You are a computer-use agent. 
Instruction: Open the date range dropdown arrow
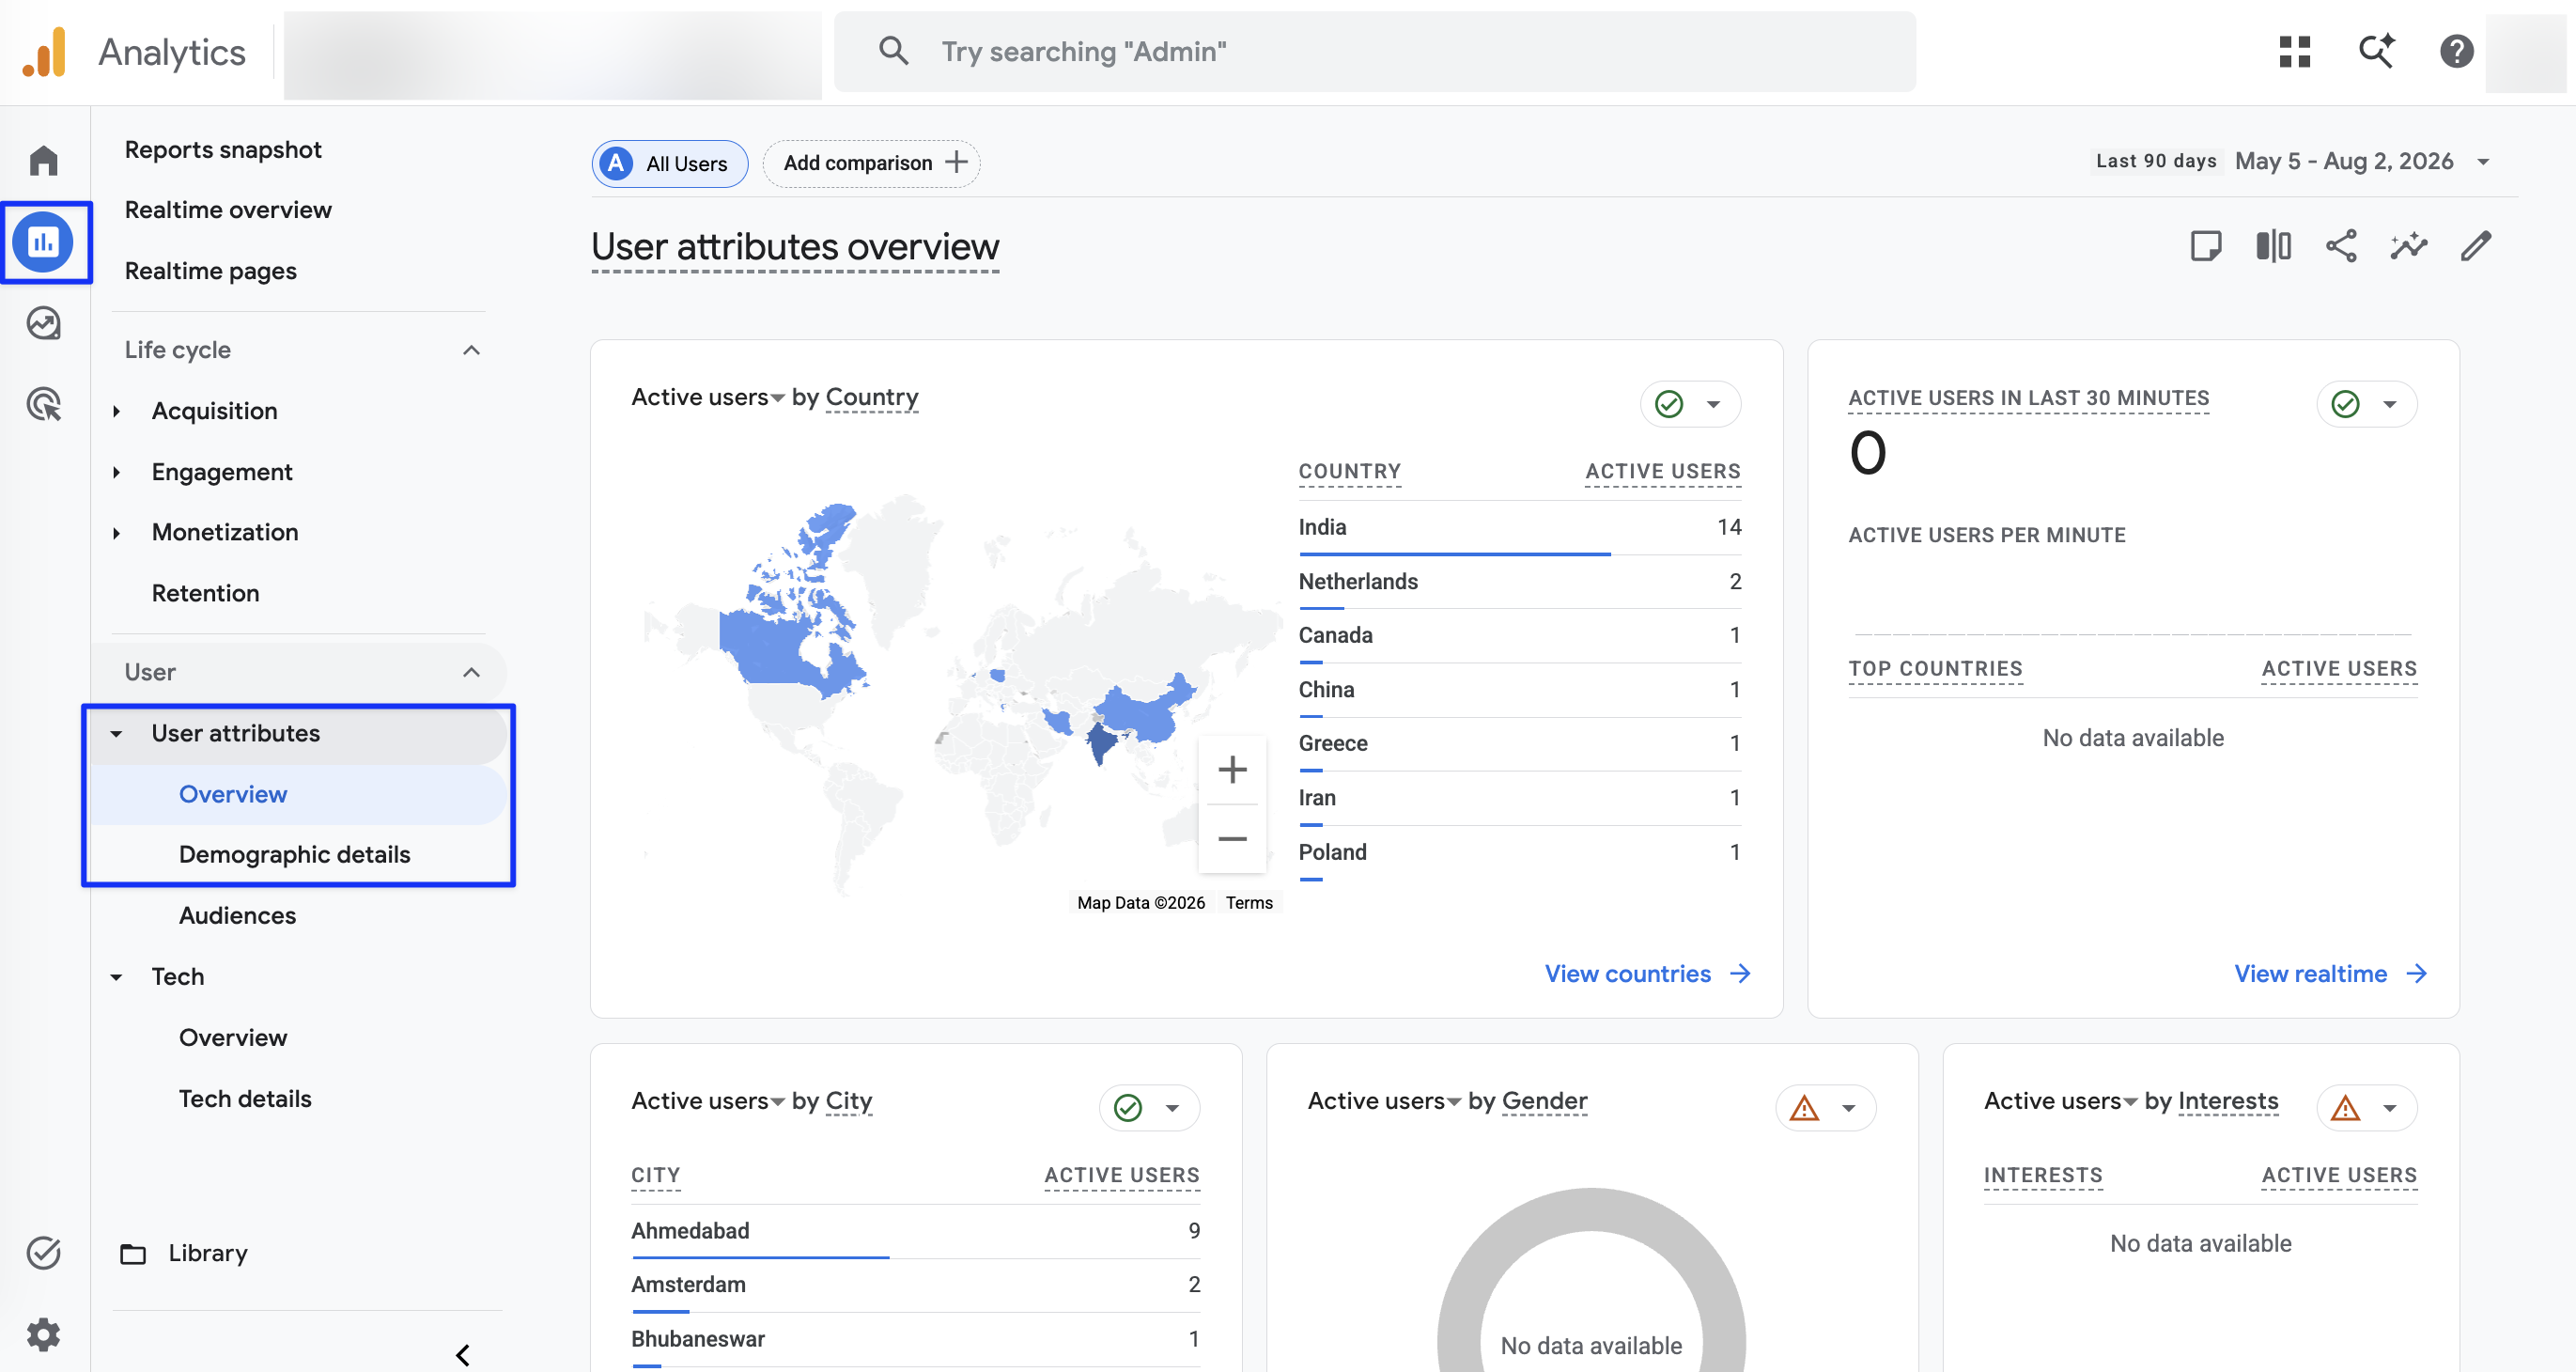point(2483,162)
